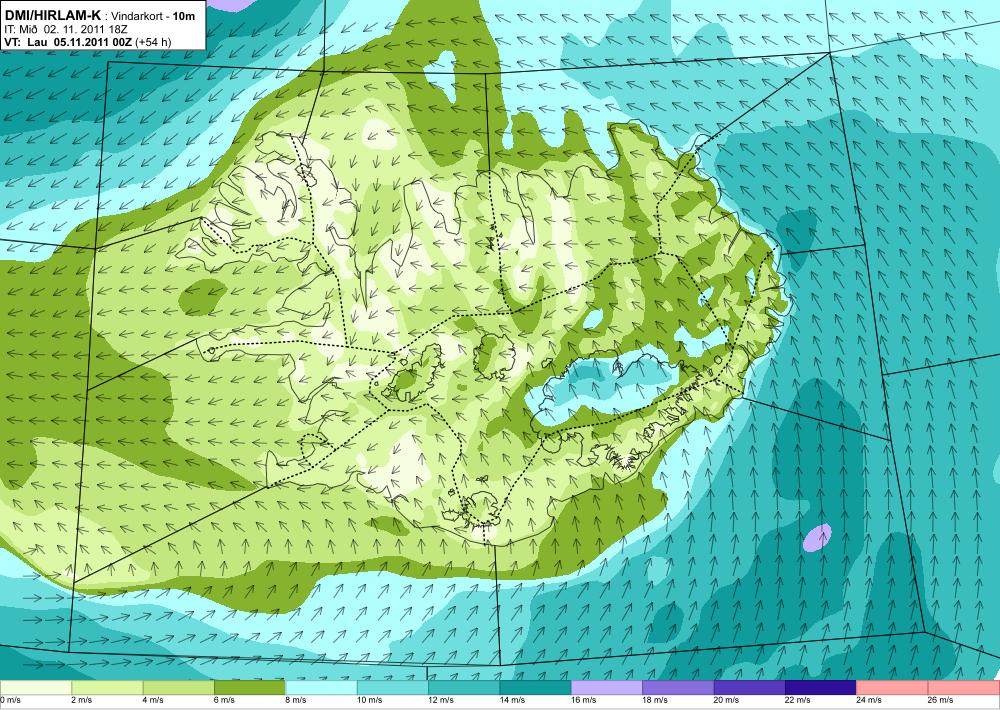
Task: Click the "22 m/s" legend label
Action: (x=798, y=700)
